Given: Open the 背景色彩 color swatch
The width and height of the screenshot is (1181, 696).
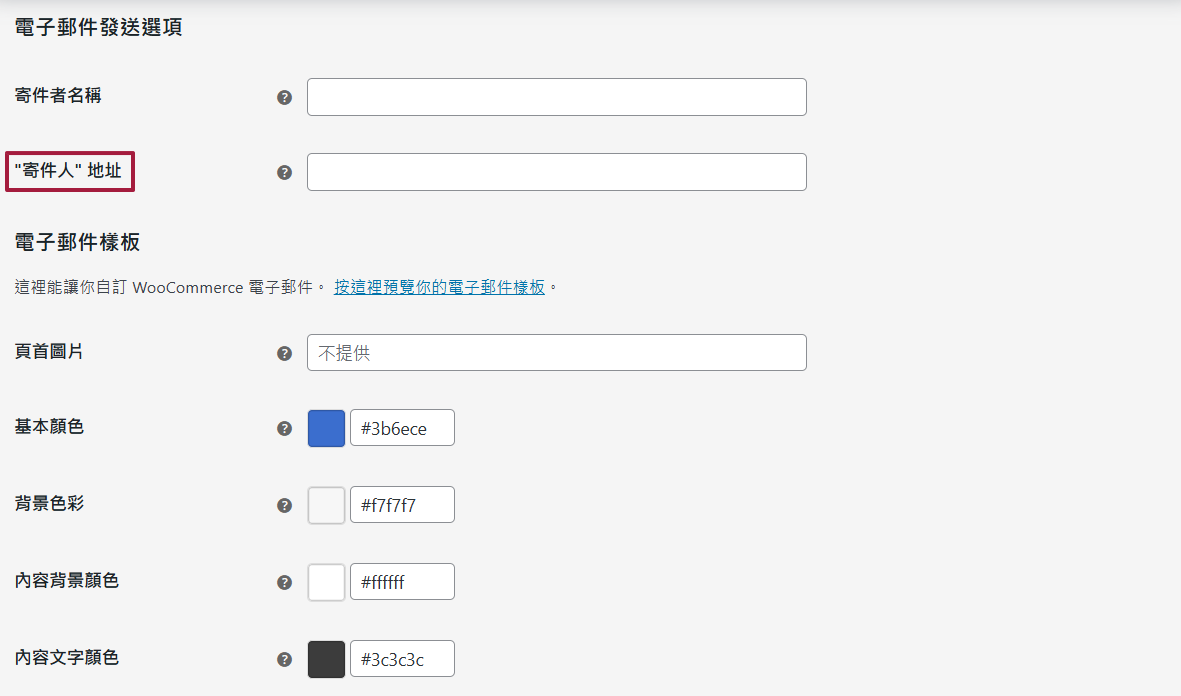Looking at the screenshot, I should pyautogui.click(x=325, y=504).
